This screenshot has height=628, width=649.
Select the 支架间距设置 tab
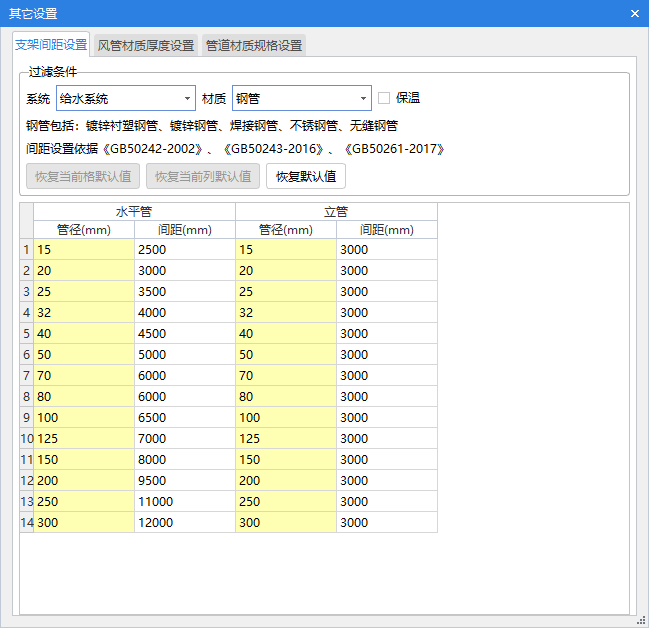[x=51, y=45]
